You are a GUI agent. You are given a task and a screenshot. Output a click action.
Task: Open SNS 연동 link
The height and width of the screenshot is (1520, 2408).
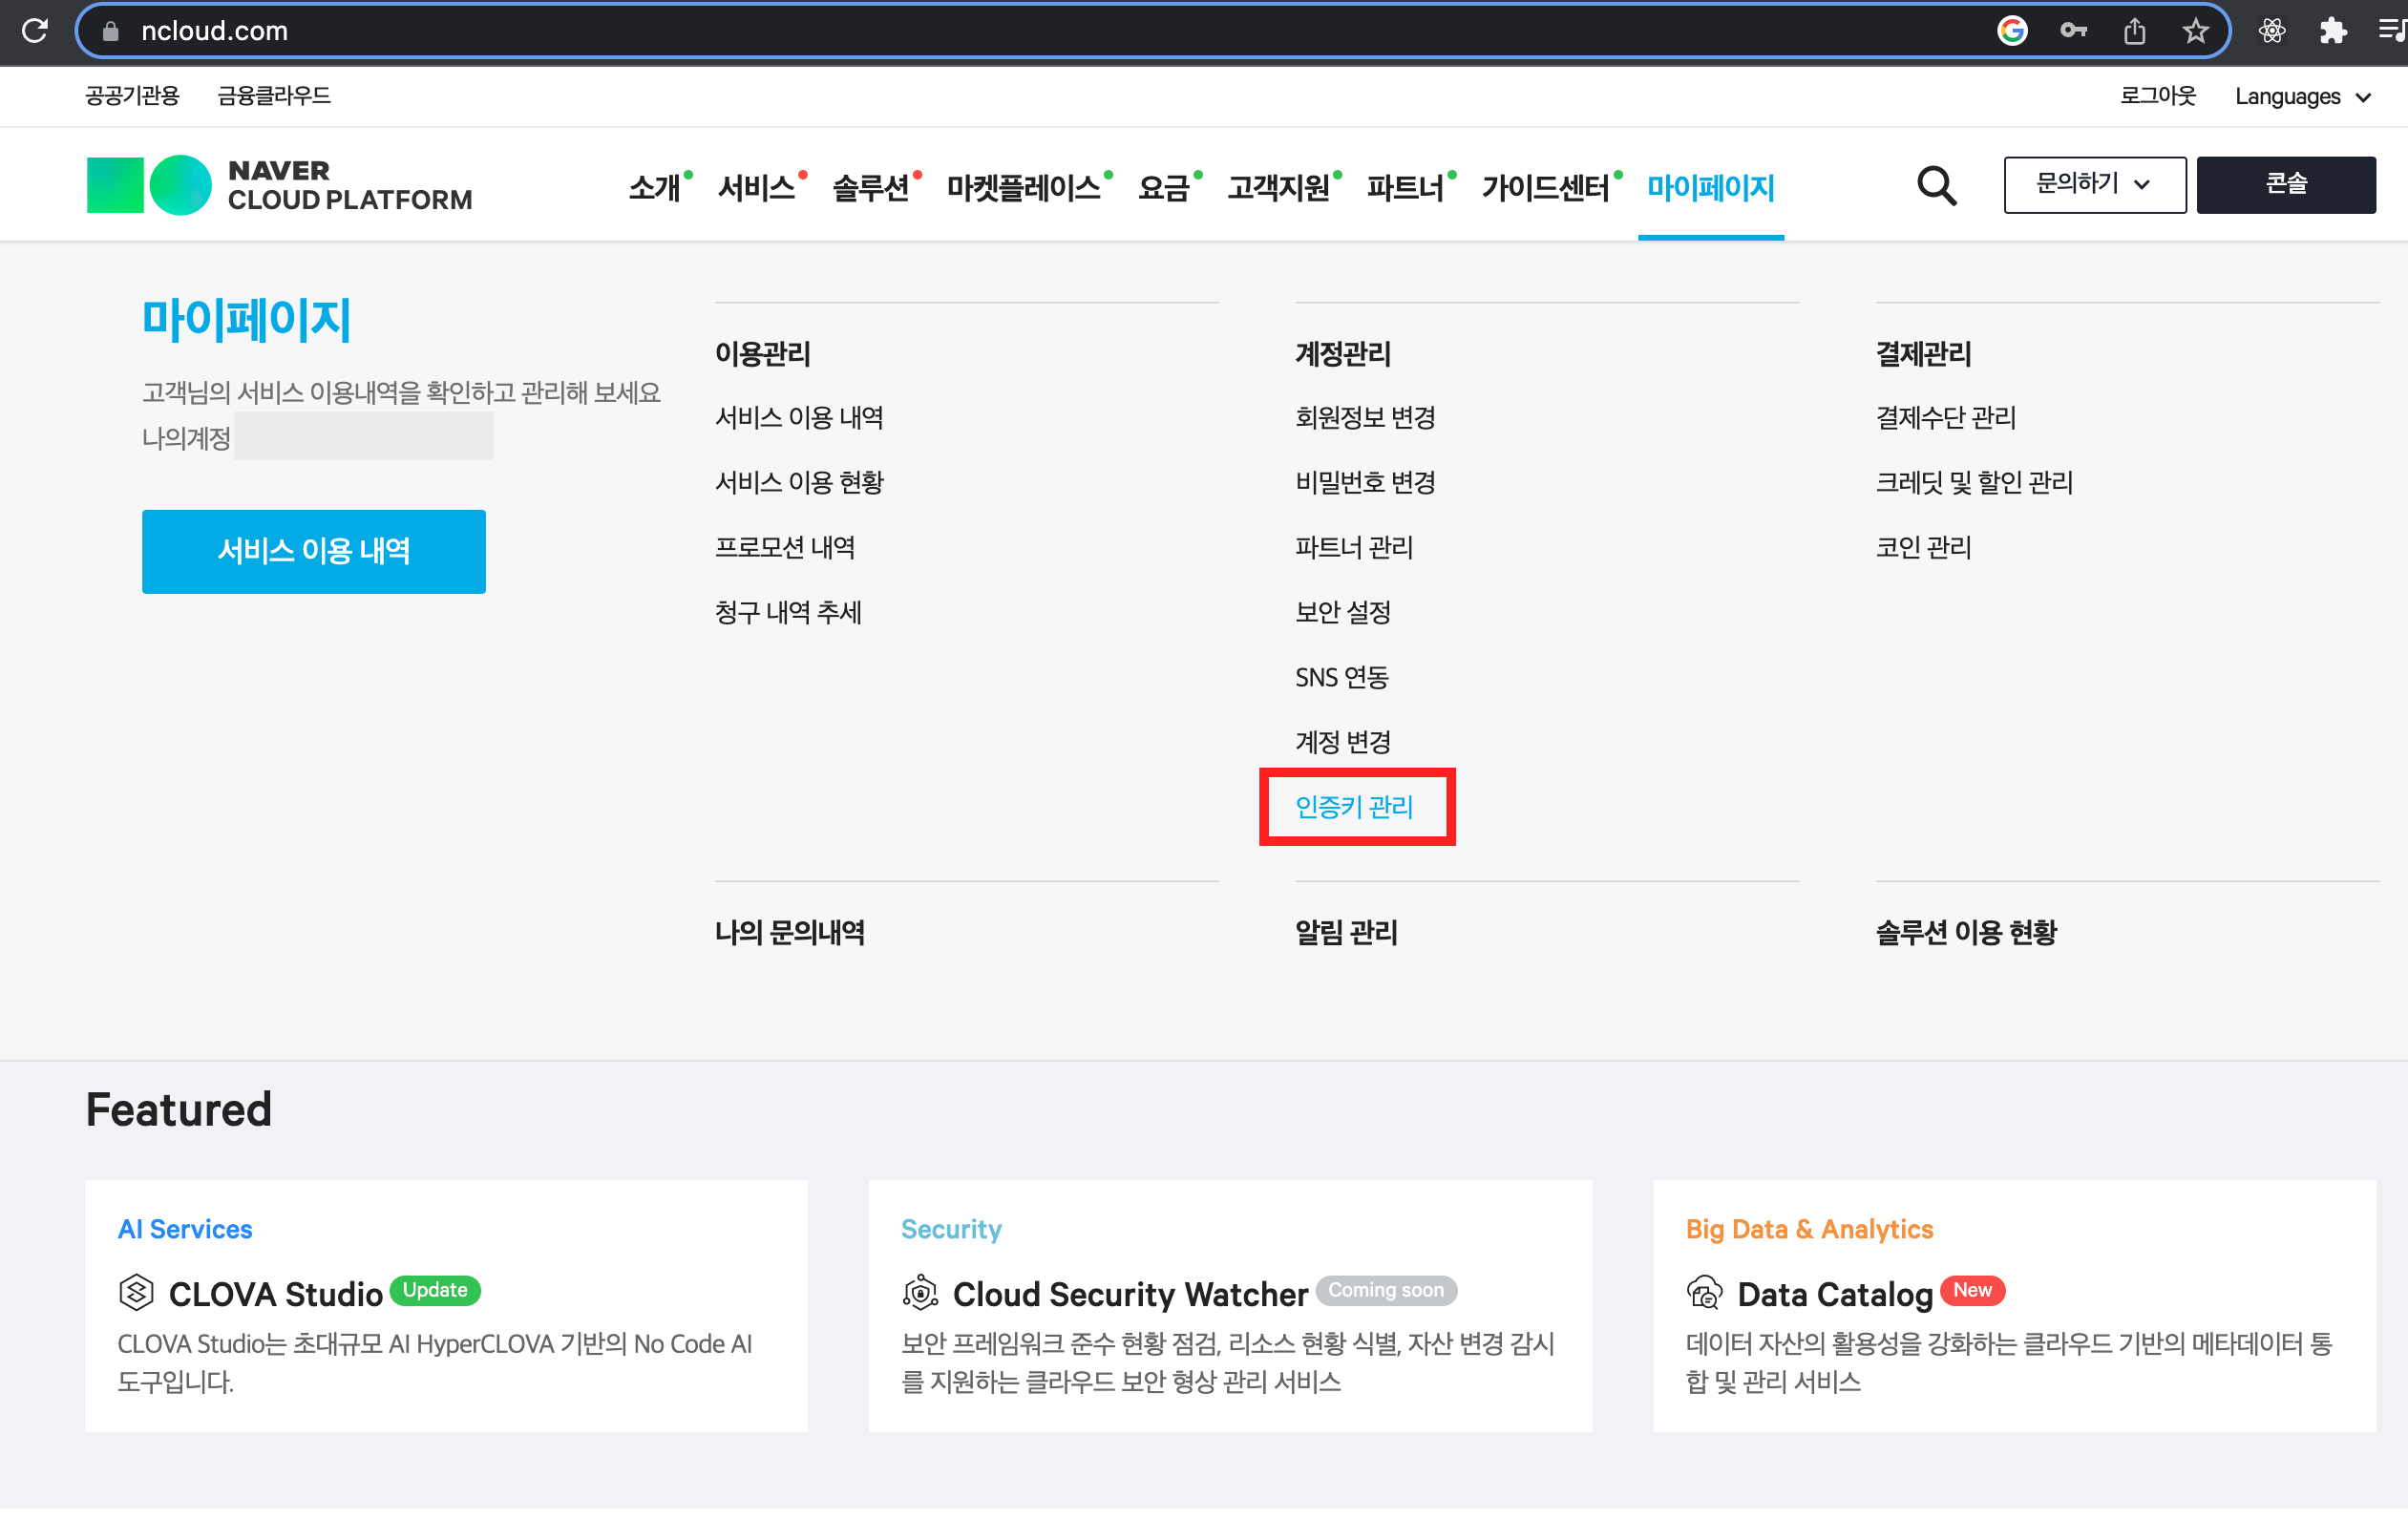(1342, 677)
